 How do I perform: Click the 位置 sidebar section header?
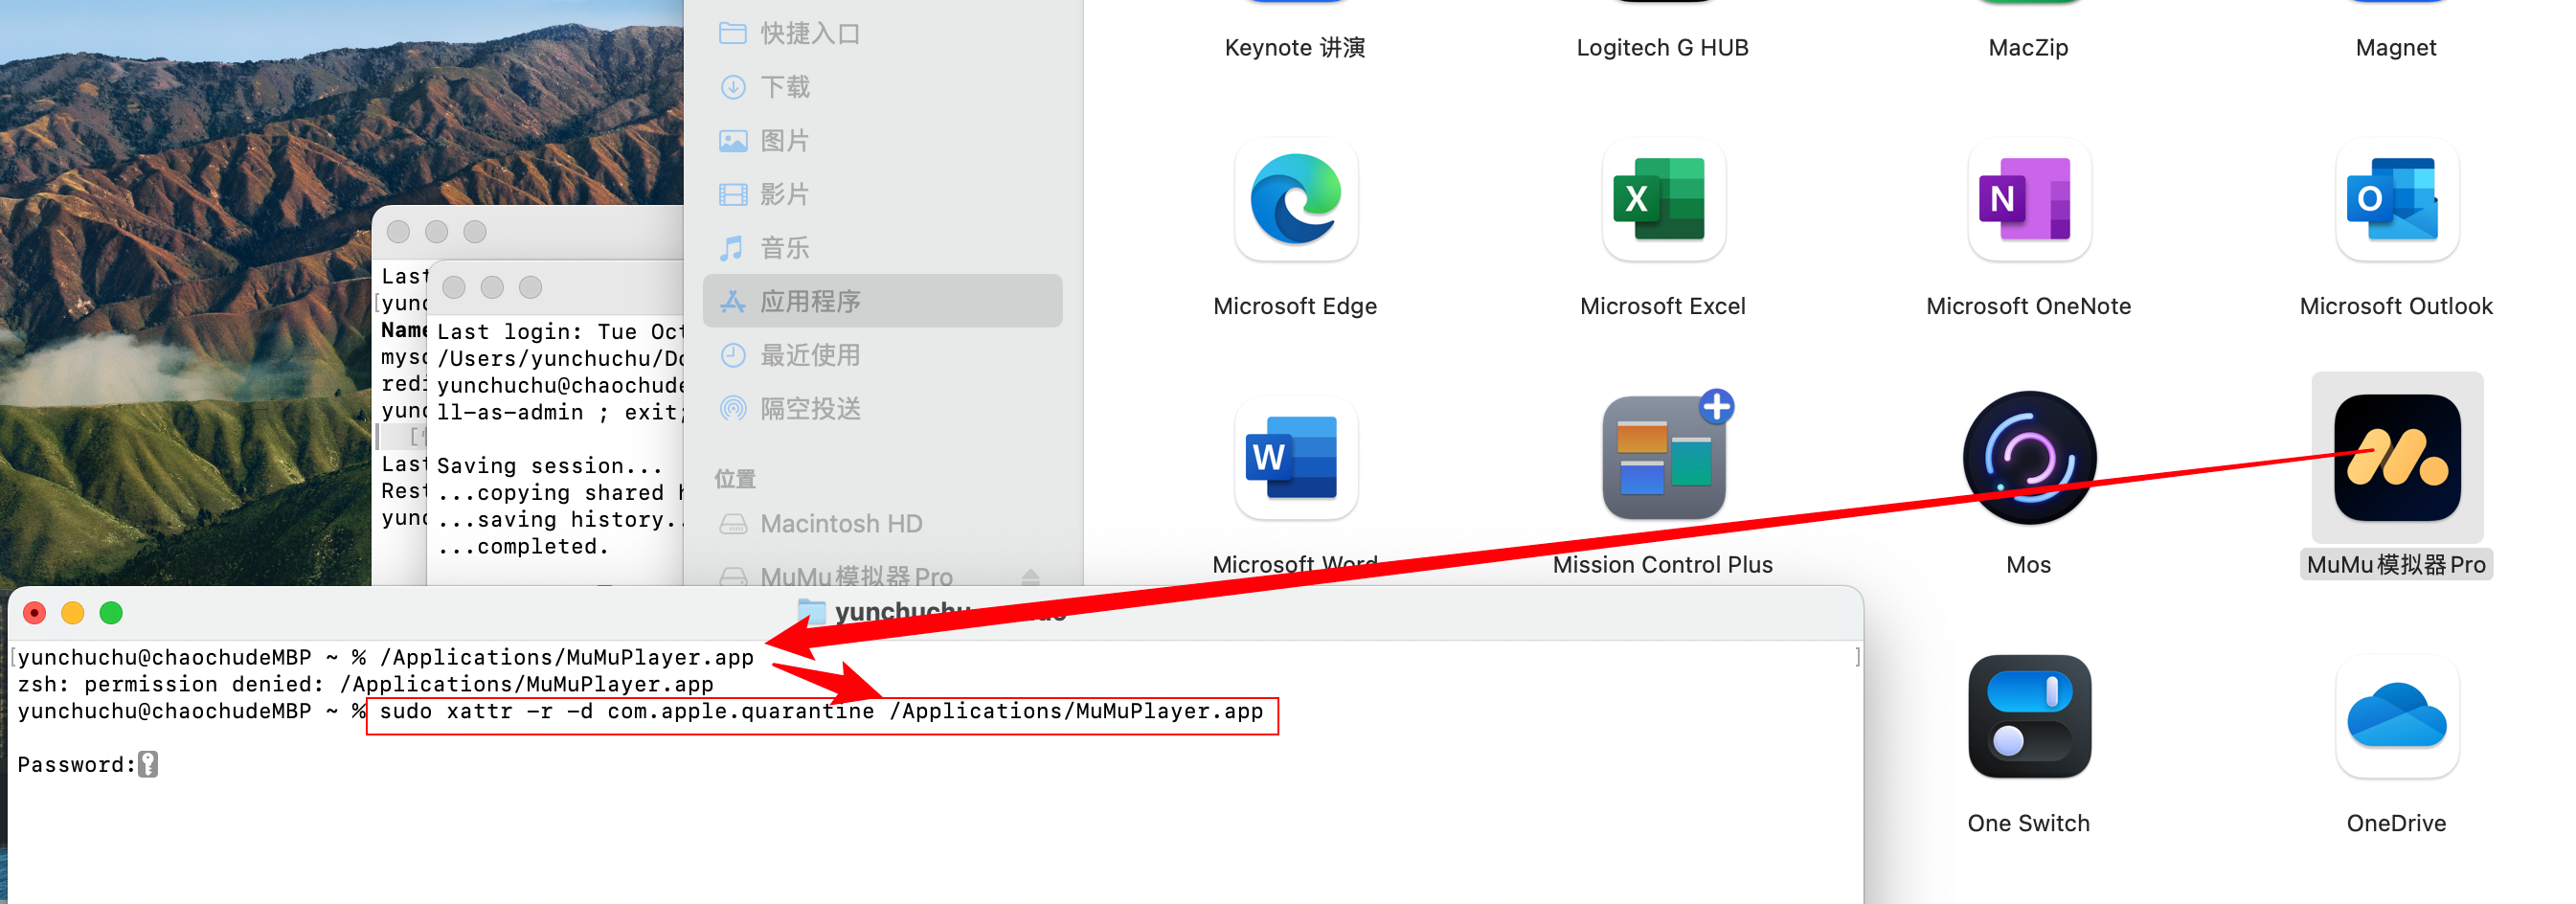(x=735, y=478)
